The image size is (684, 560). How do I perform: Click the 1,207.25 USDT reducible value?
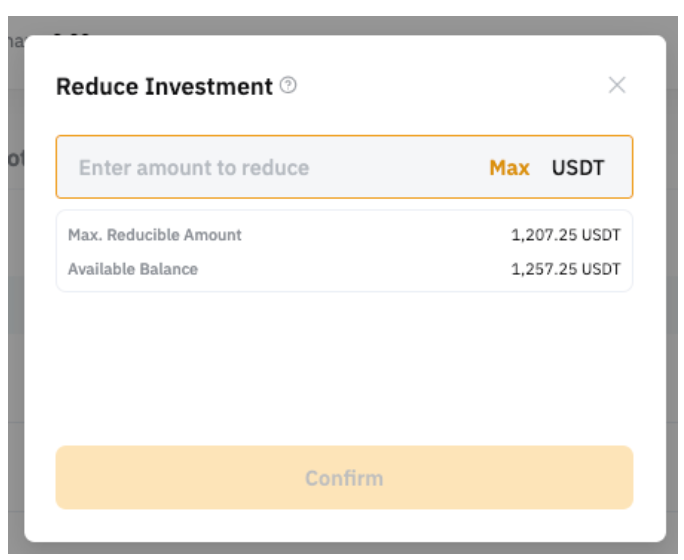(x=565, y=235)
